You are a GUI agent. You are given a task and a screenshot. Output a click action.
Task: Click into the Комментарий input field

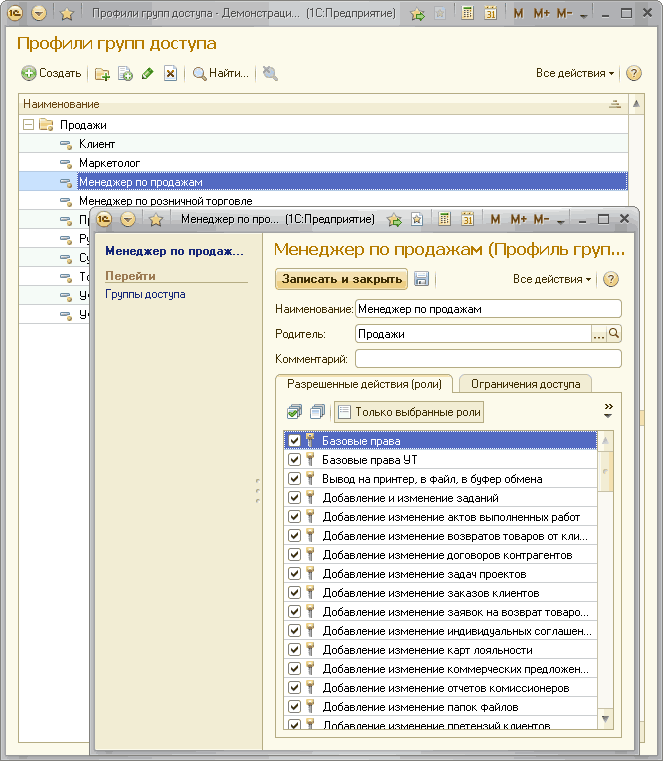click(488, 359)
